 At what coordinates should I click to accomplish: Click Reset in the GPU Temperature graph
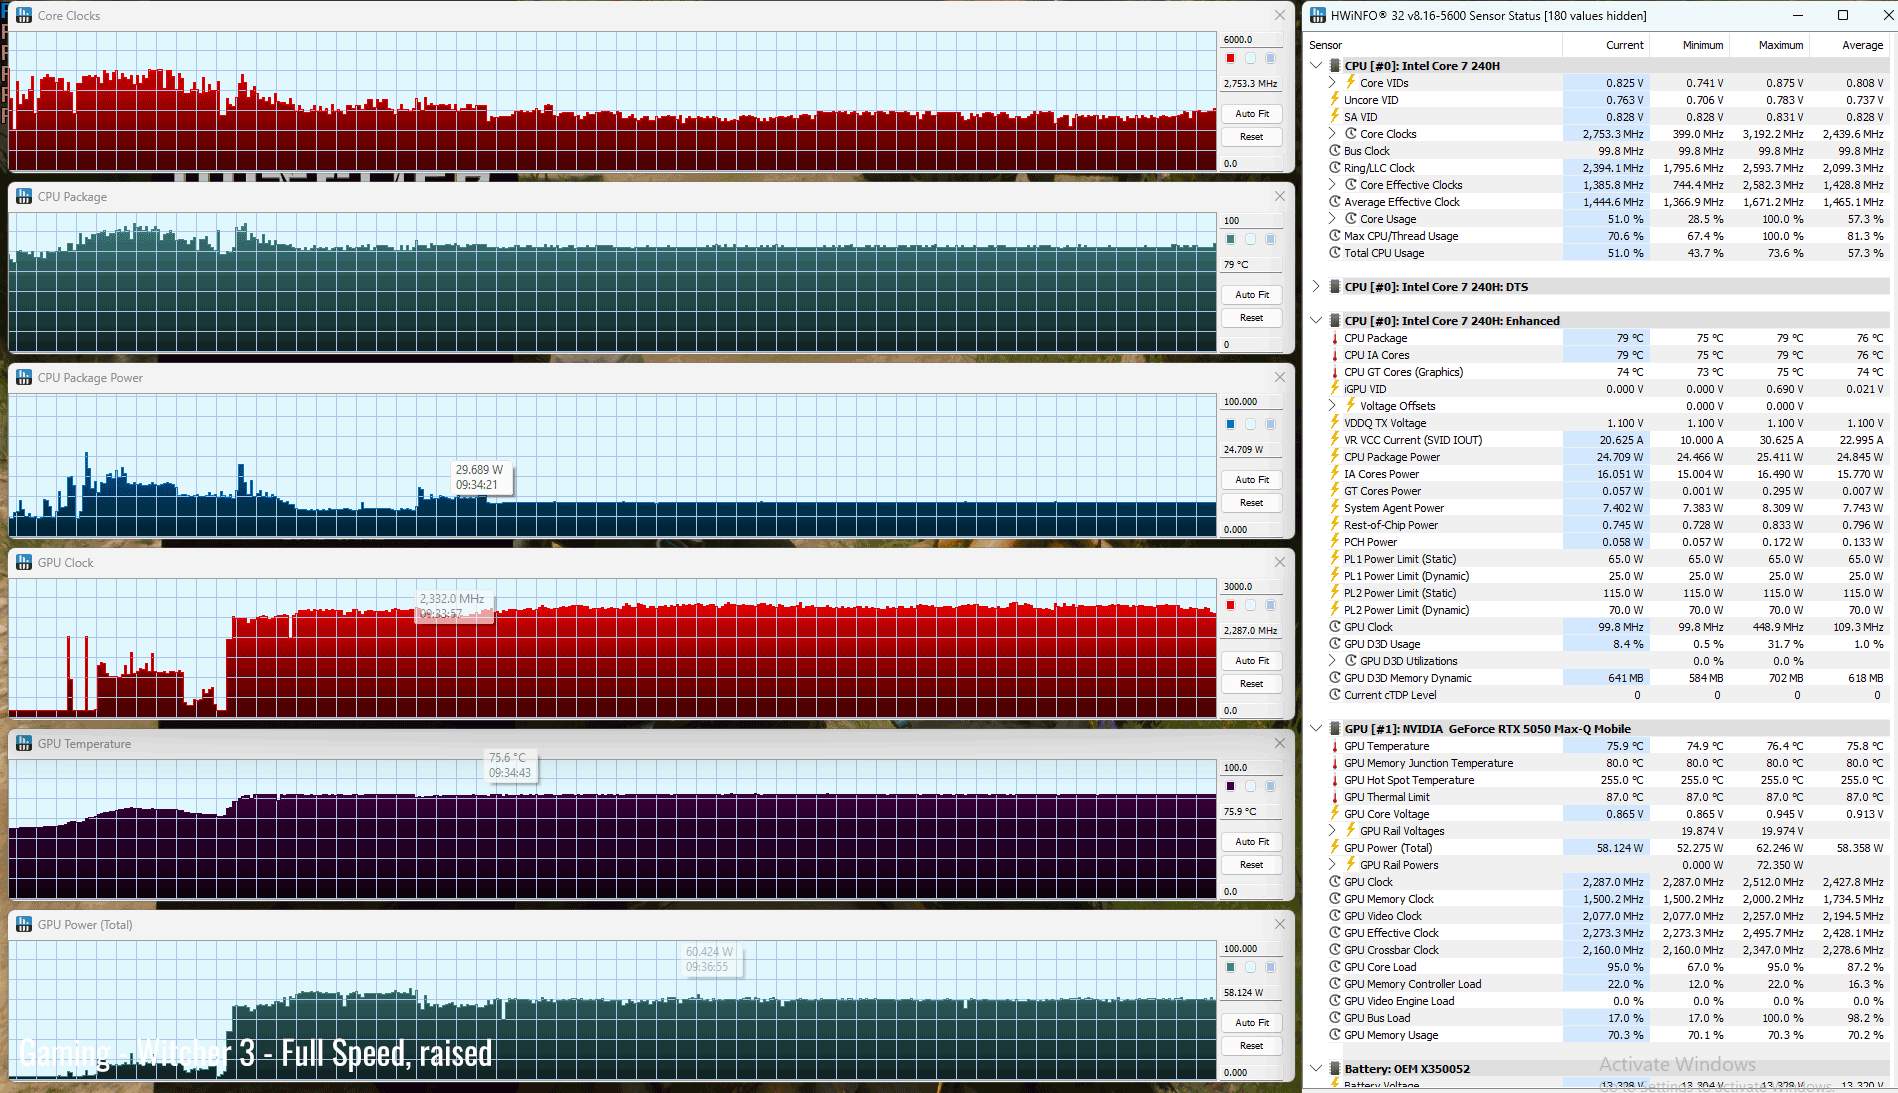(1252, 865)
